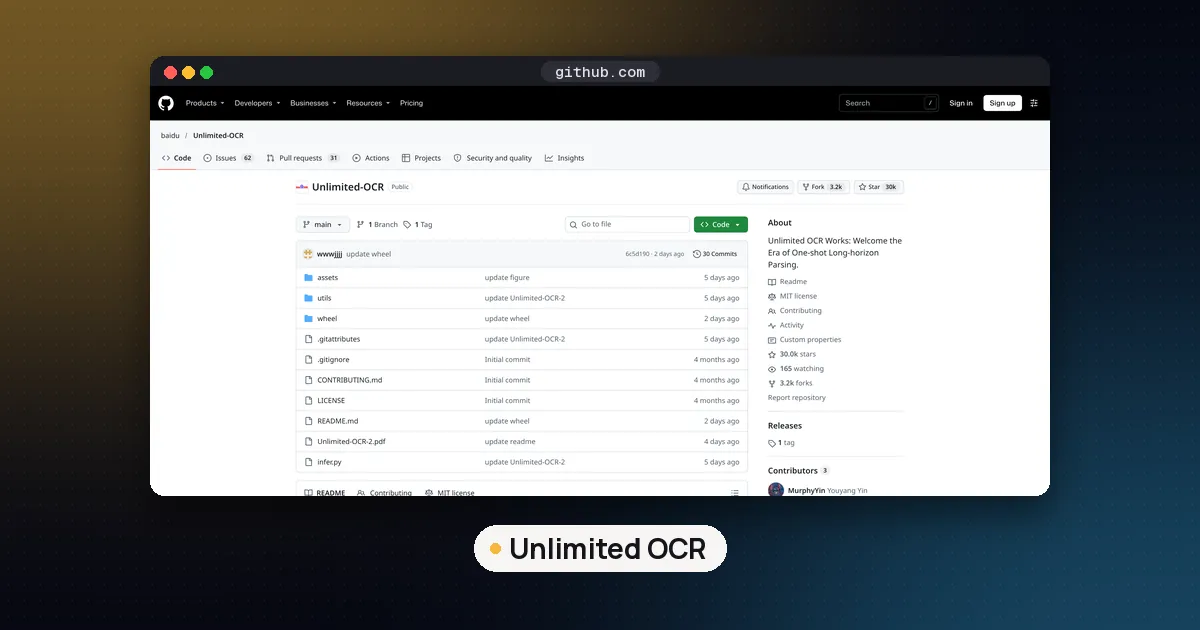The height and width of the screenshot is (630, 1200).
Task: Star the repository
Action: (879, 187)
